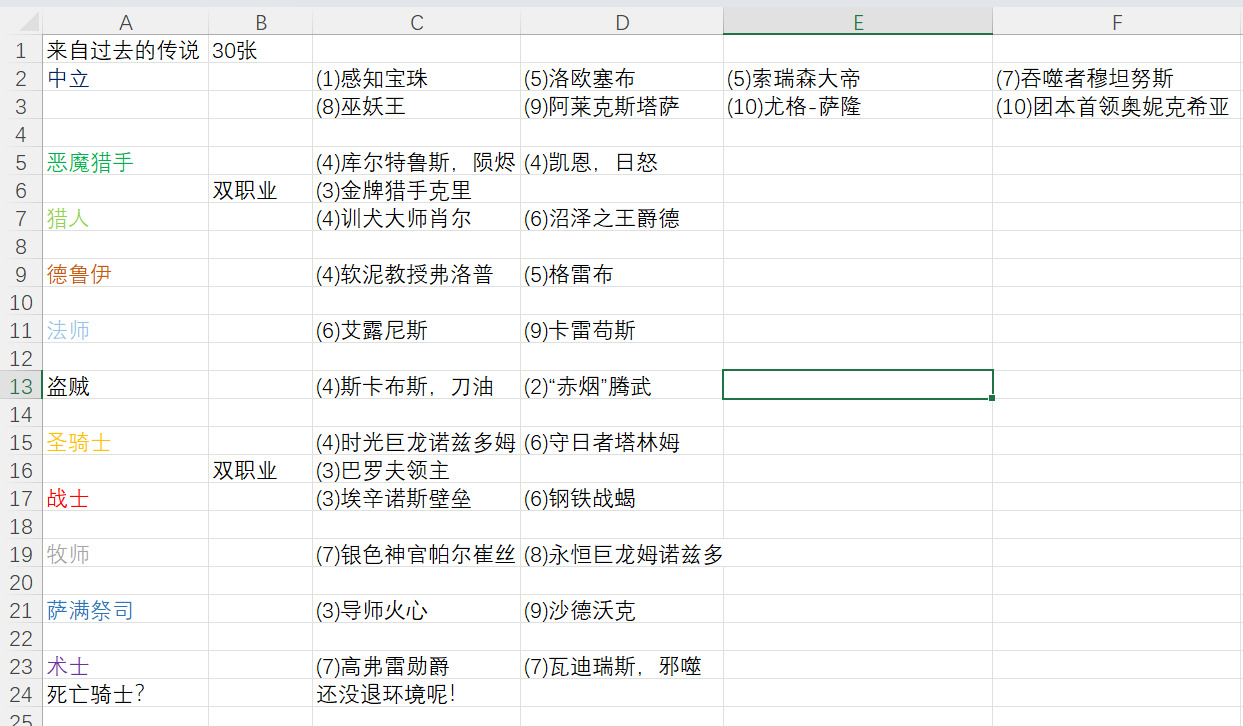Image resolution: width=1243 pixels, height=726 pixels.
Task: Click column E header
Action: pos(857,21)
